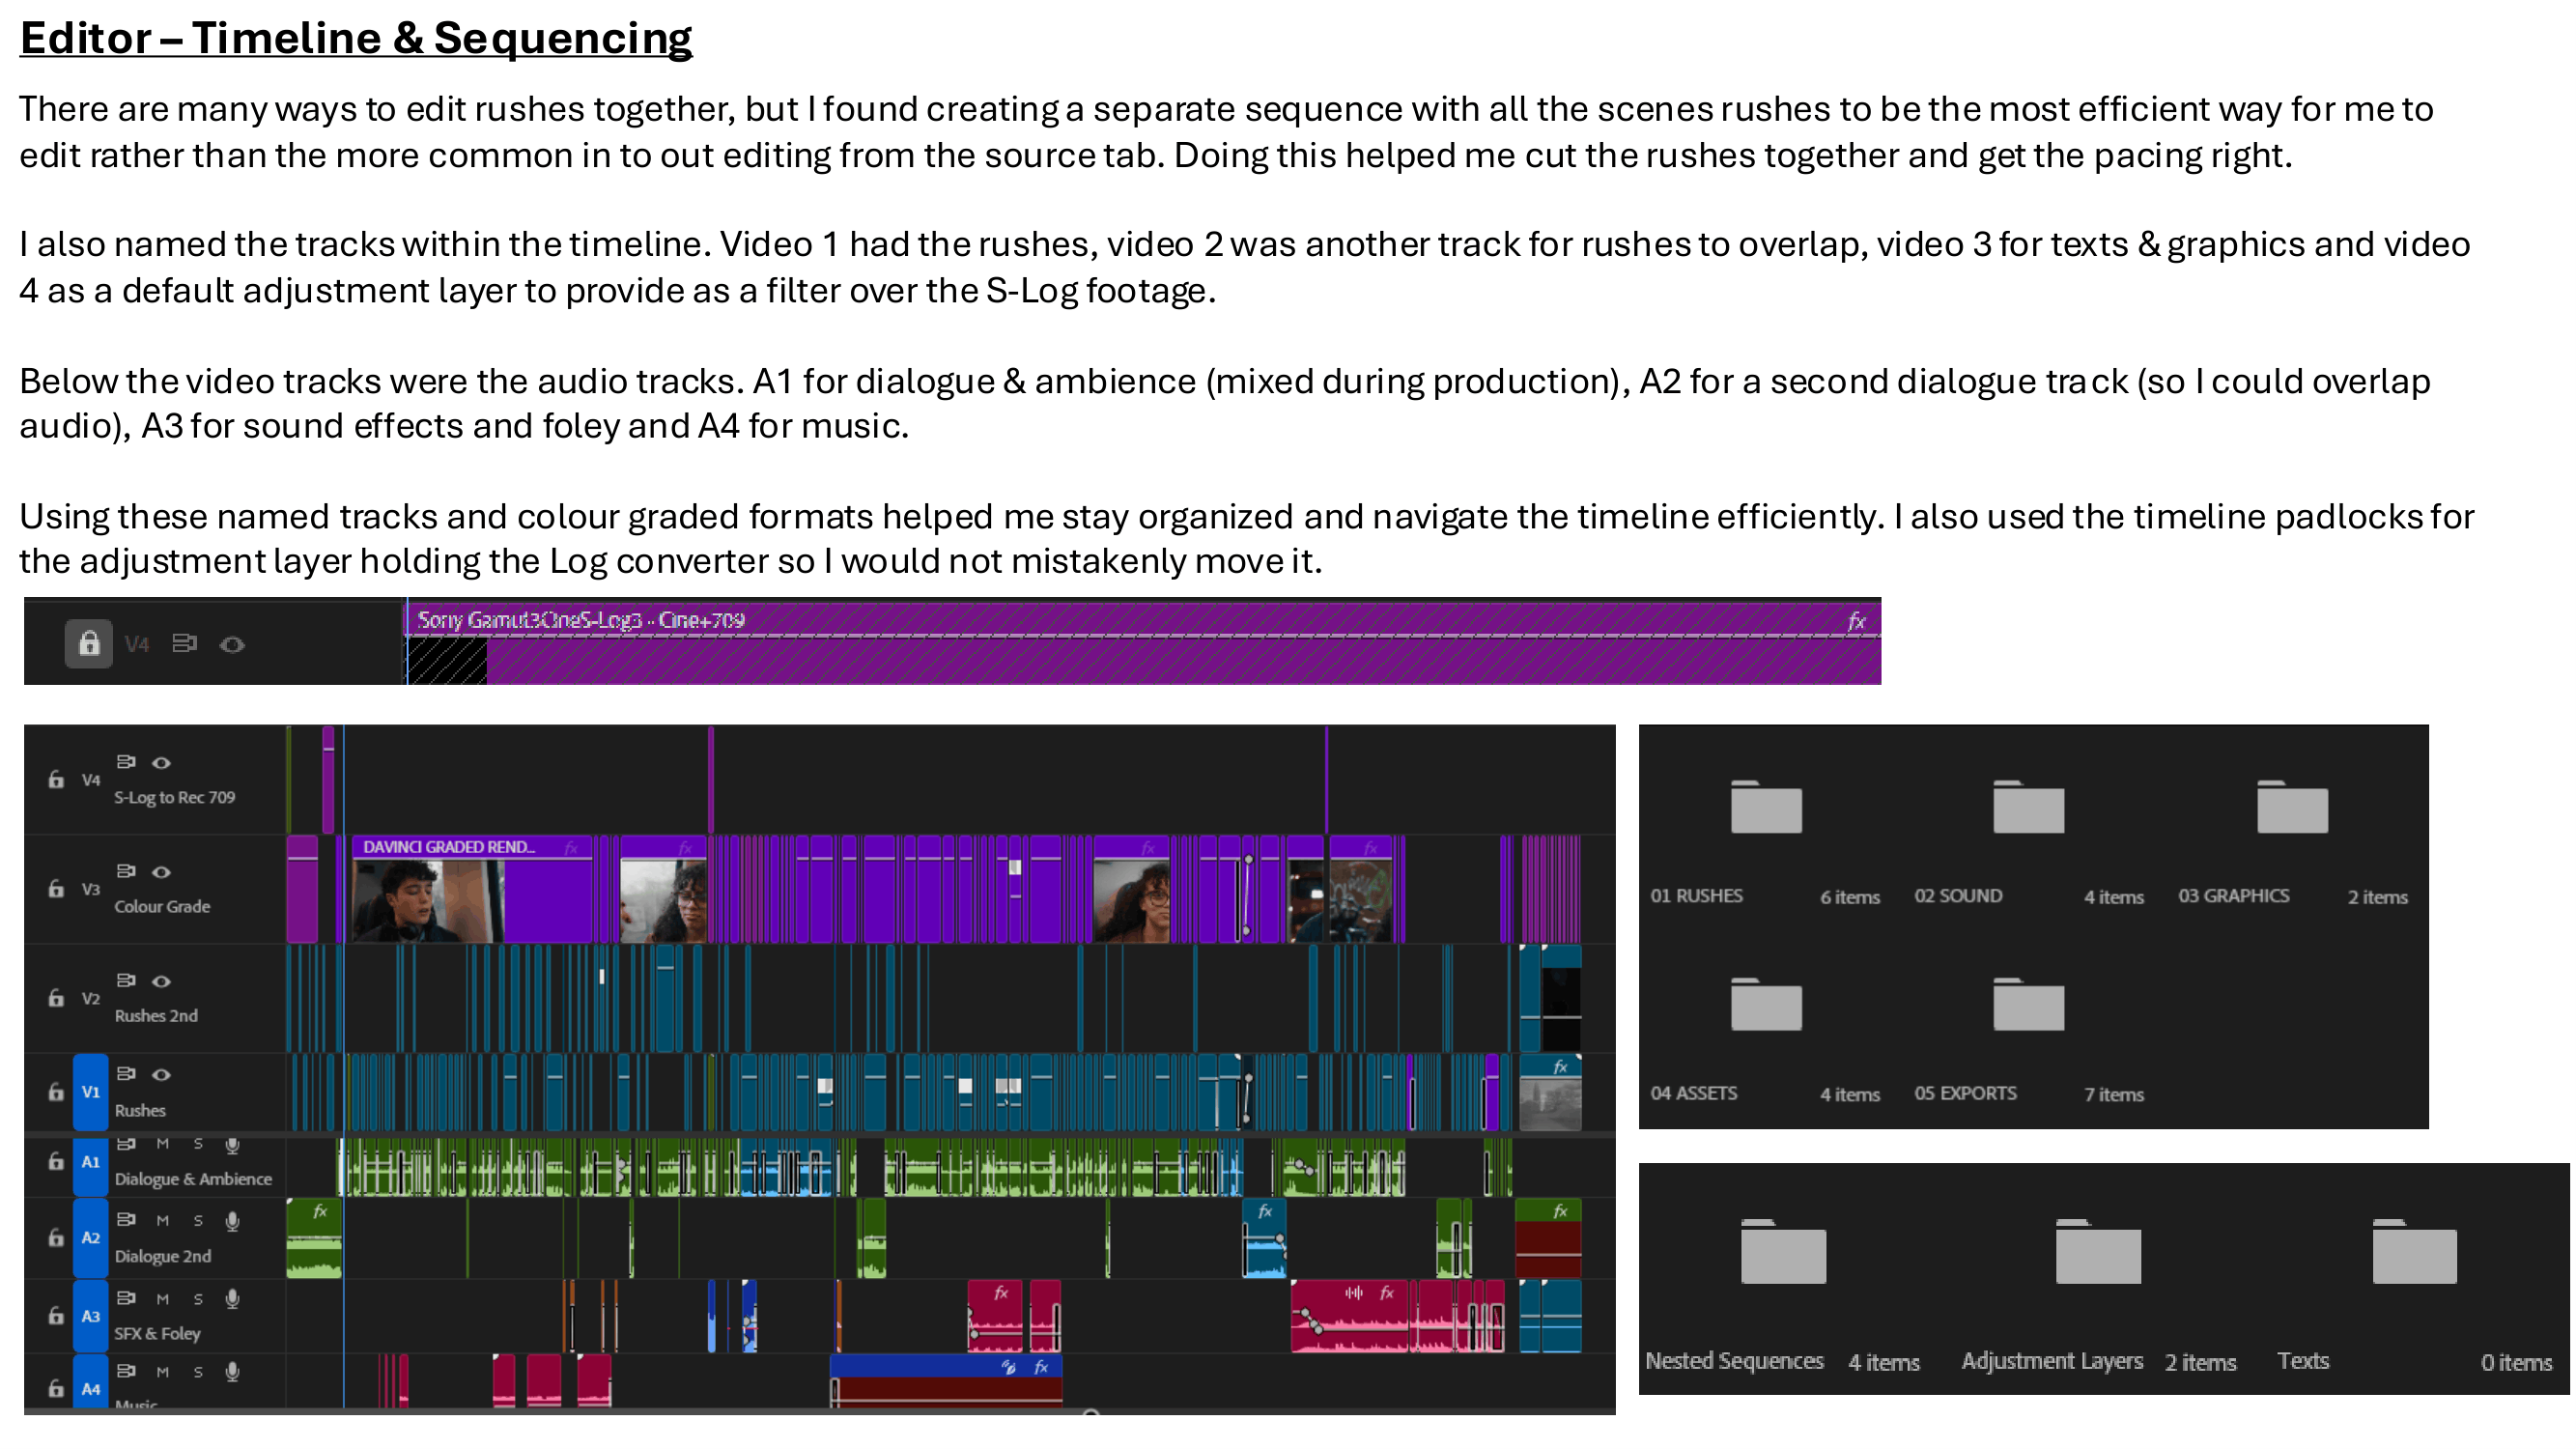Lock the SFX & Foley A3 track
Viewport: 2576px width, 1449px height.
click(x=56, y=1315)
